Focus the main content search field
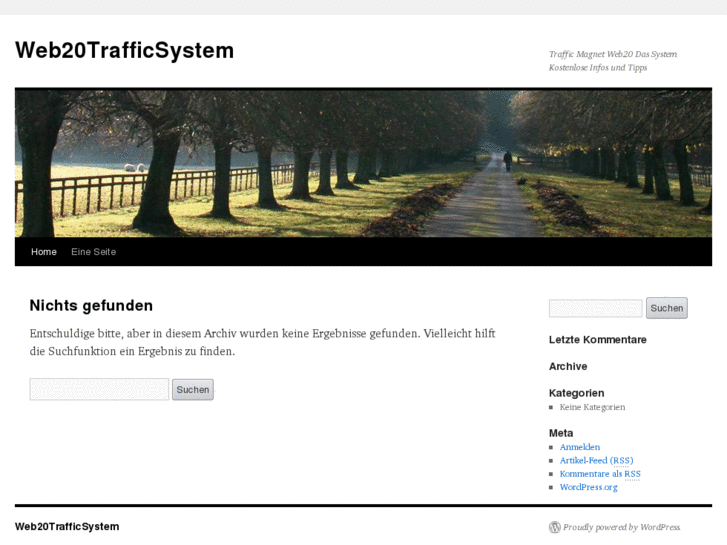This screenshot has height=545, width=727. coord(99,389)
